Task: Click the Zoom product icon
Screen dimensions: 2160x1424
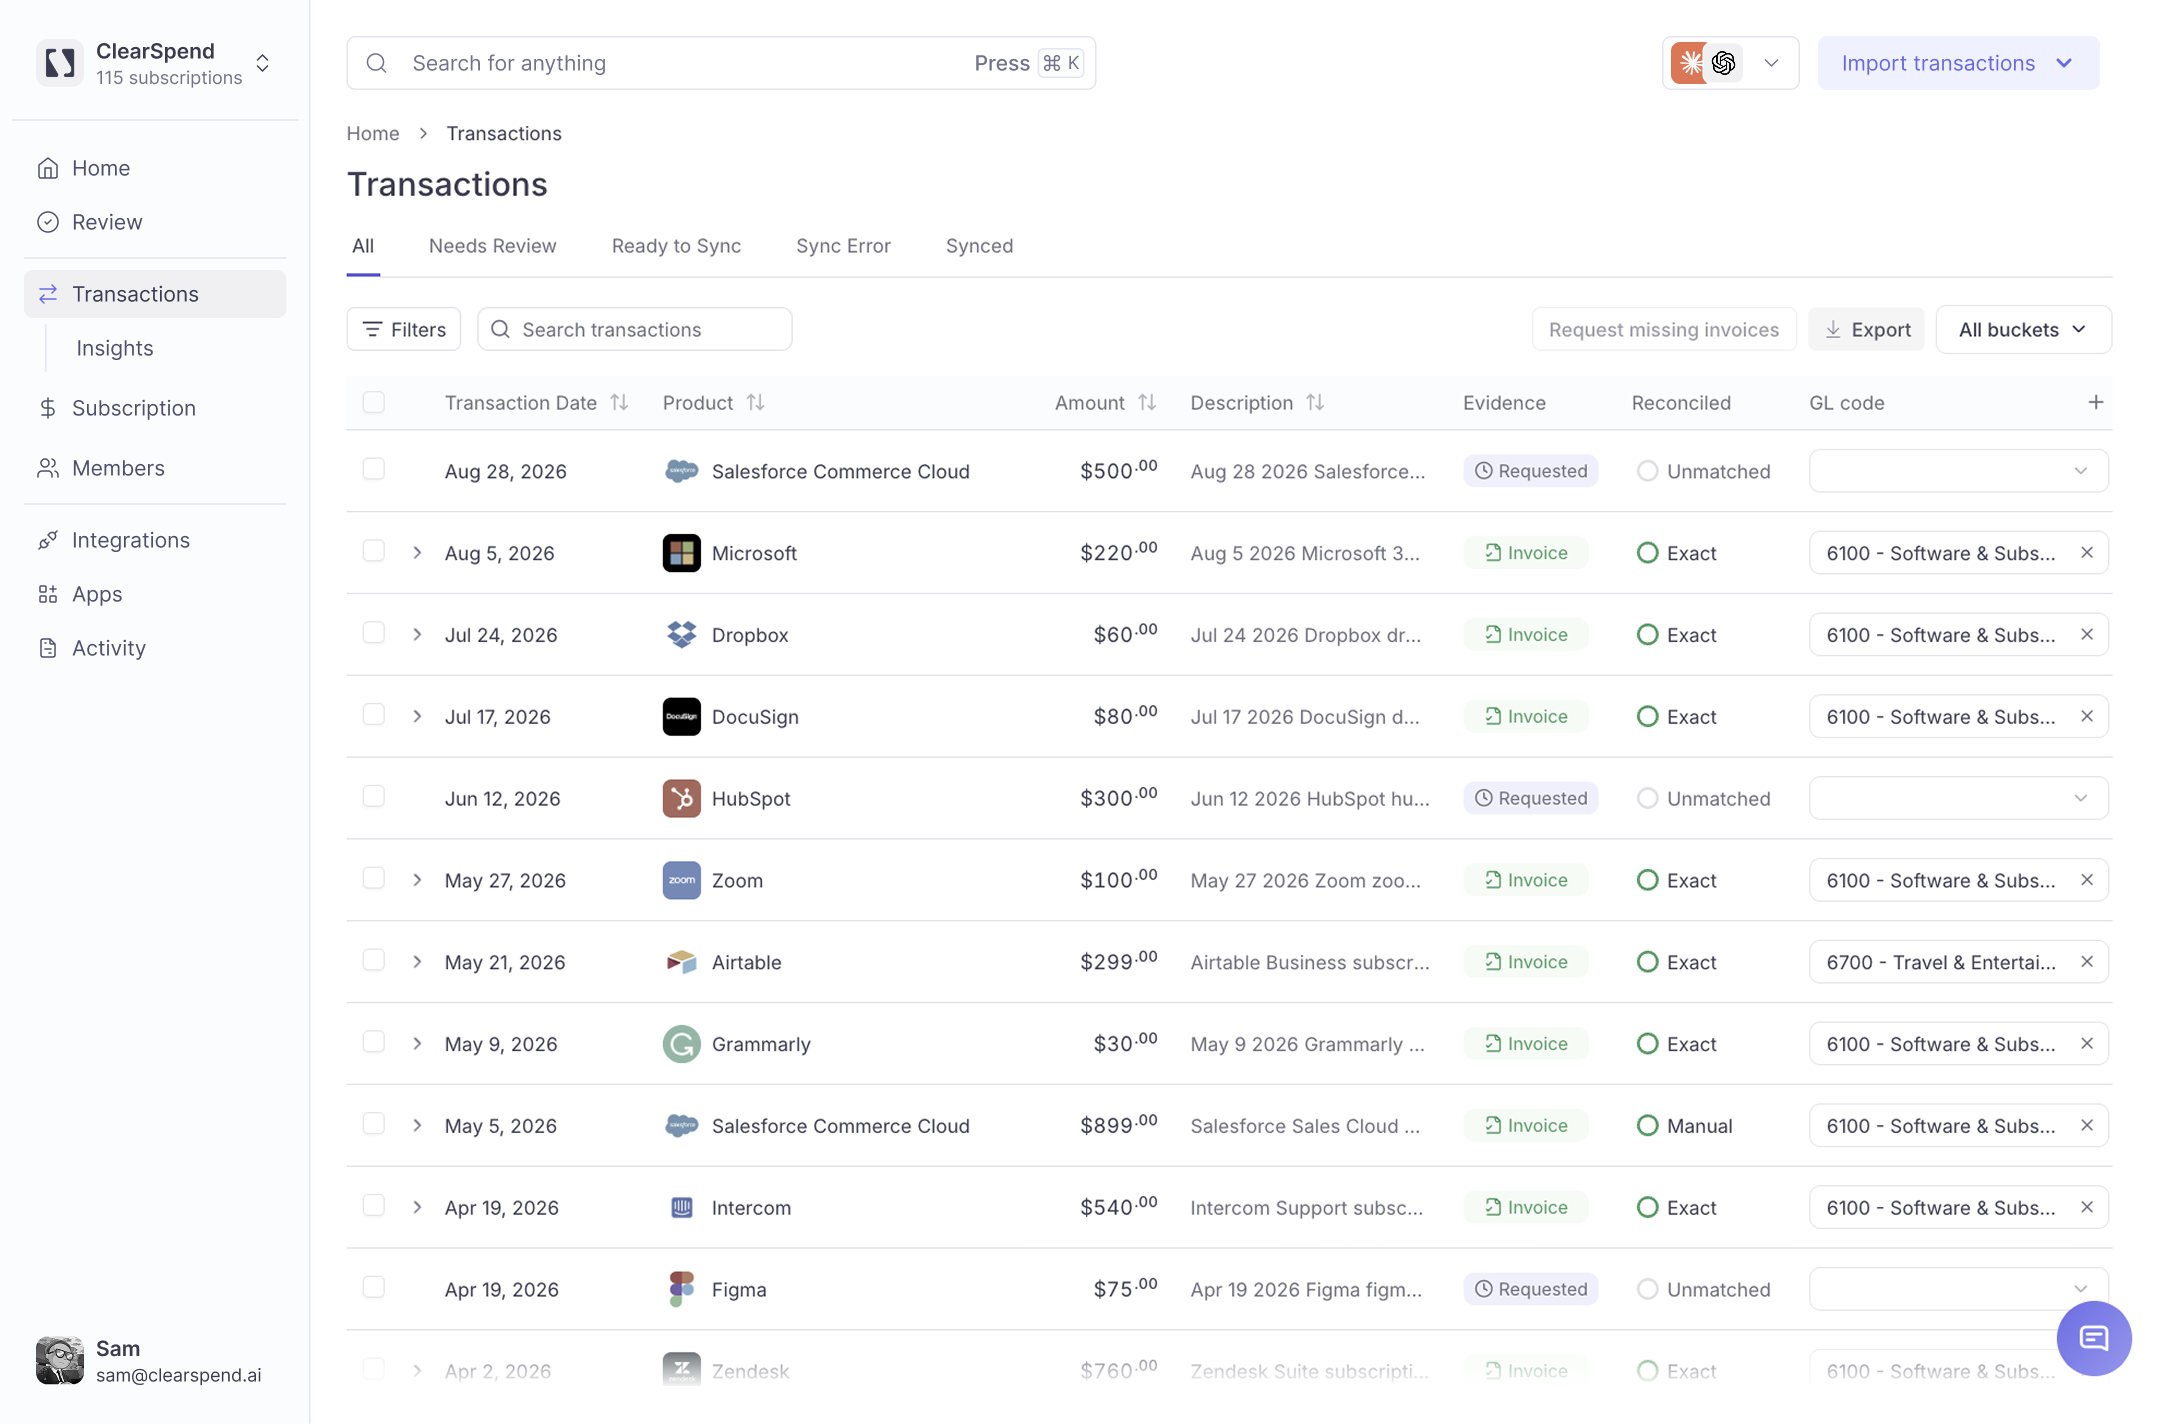Action: [682, 880]
